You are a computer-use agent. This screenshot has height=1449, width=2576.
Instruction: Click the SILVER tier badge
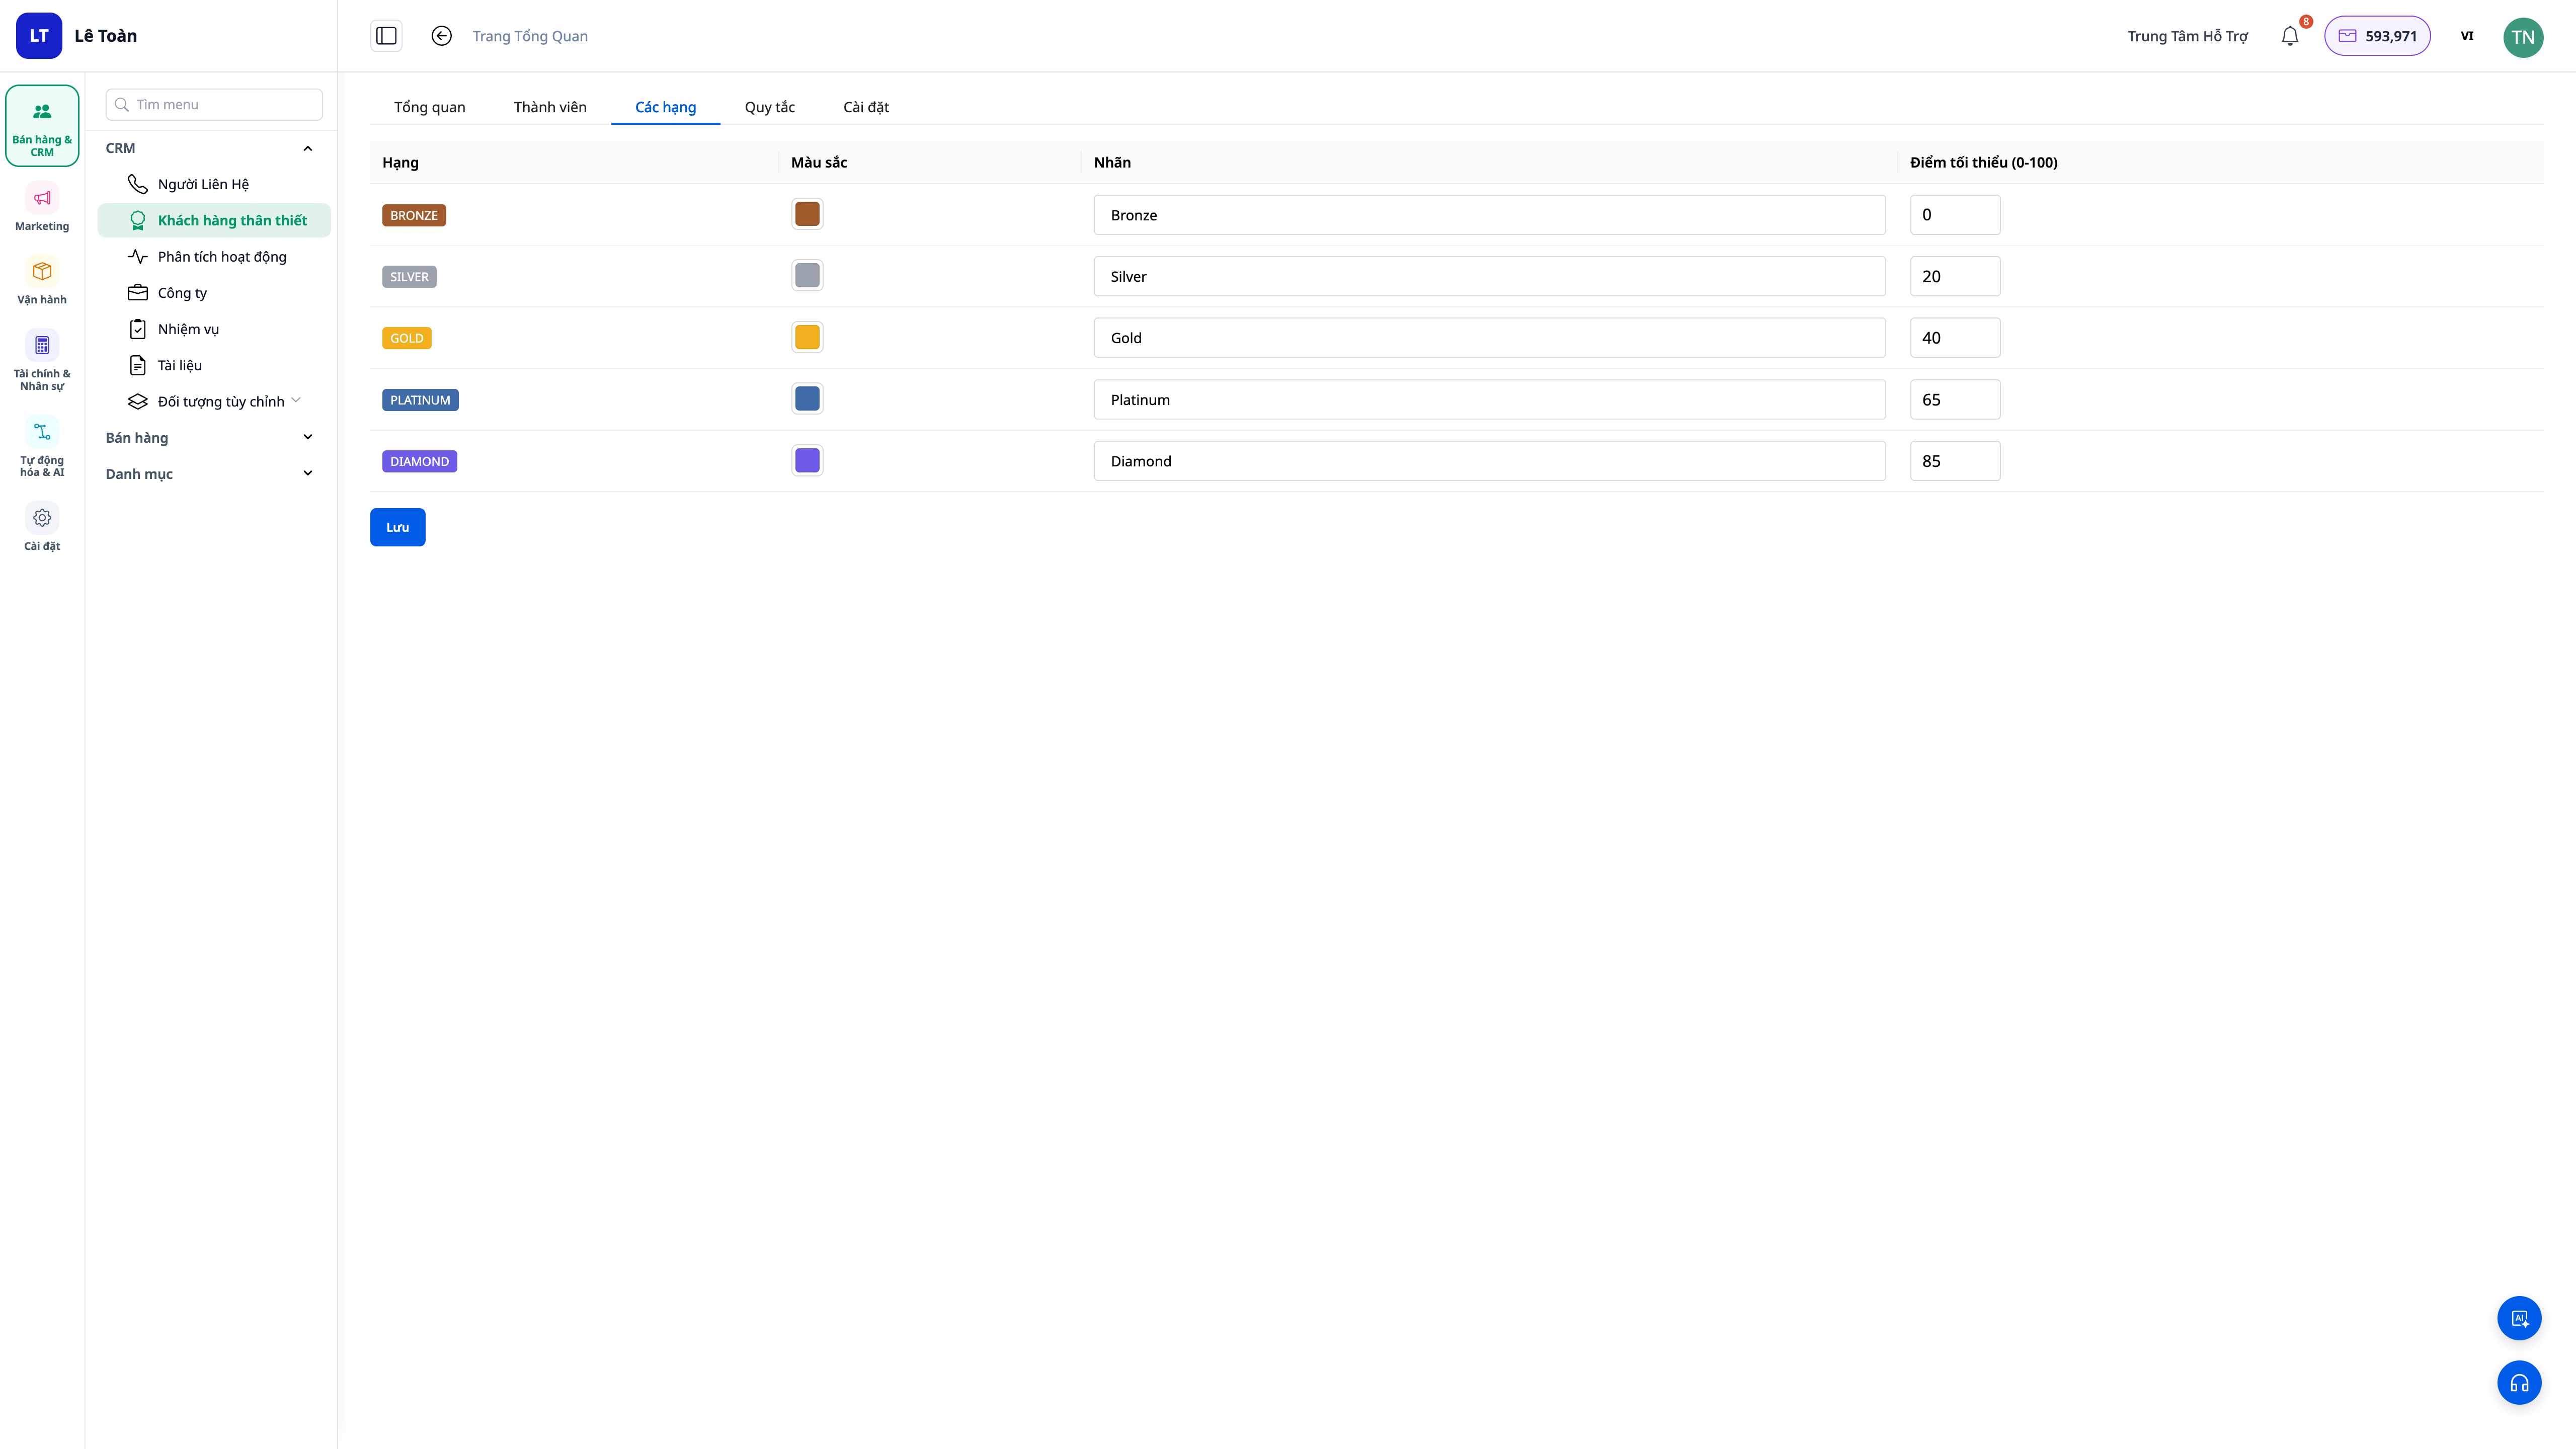click(409, 277)
